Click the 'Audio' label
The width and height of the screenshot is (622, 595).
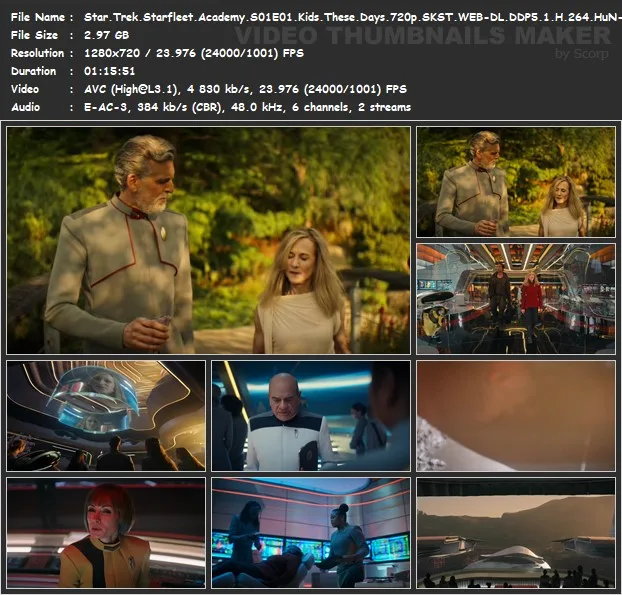(27, 107)
